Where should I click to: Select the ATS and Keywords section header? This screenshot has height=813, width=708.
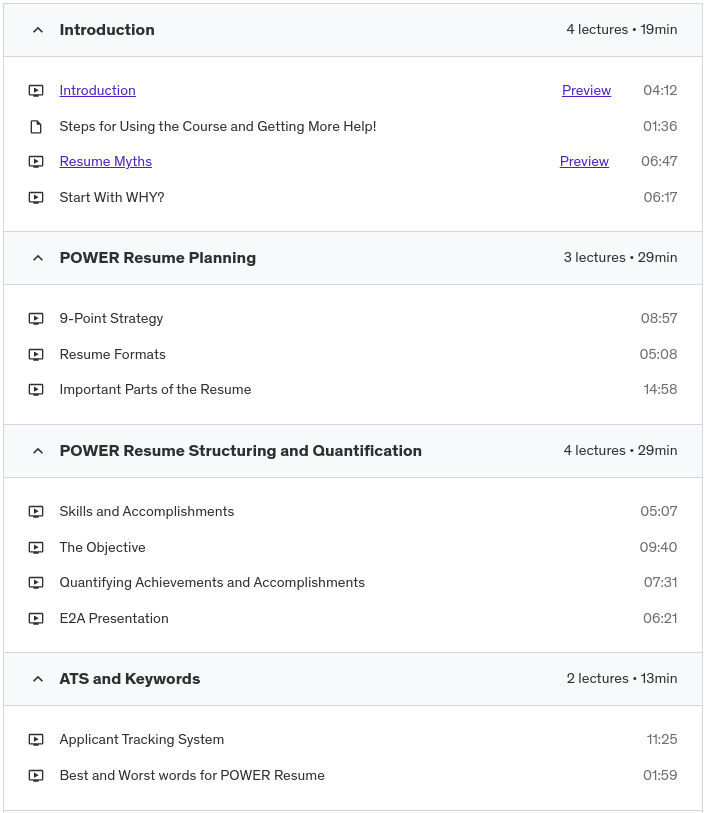click(130, 679)
